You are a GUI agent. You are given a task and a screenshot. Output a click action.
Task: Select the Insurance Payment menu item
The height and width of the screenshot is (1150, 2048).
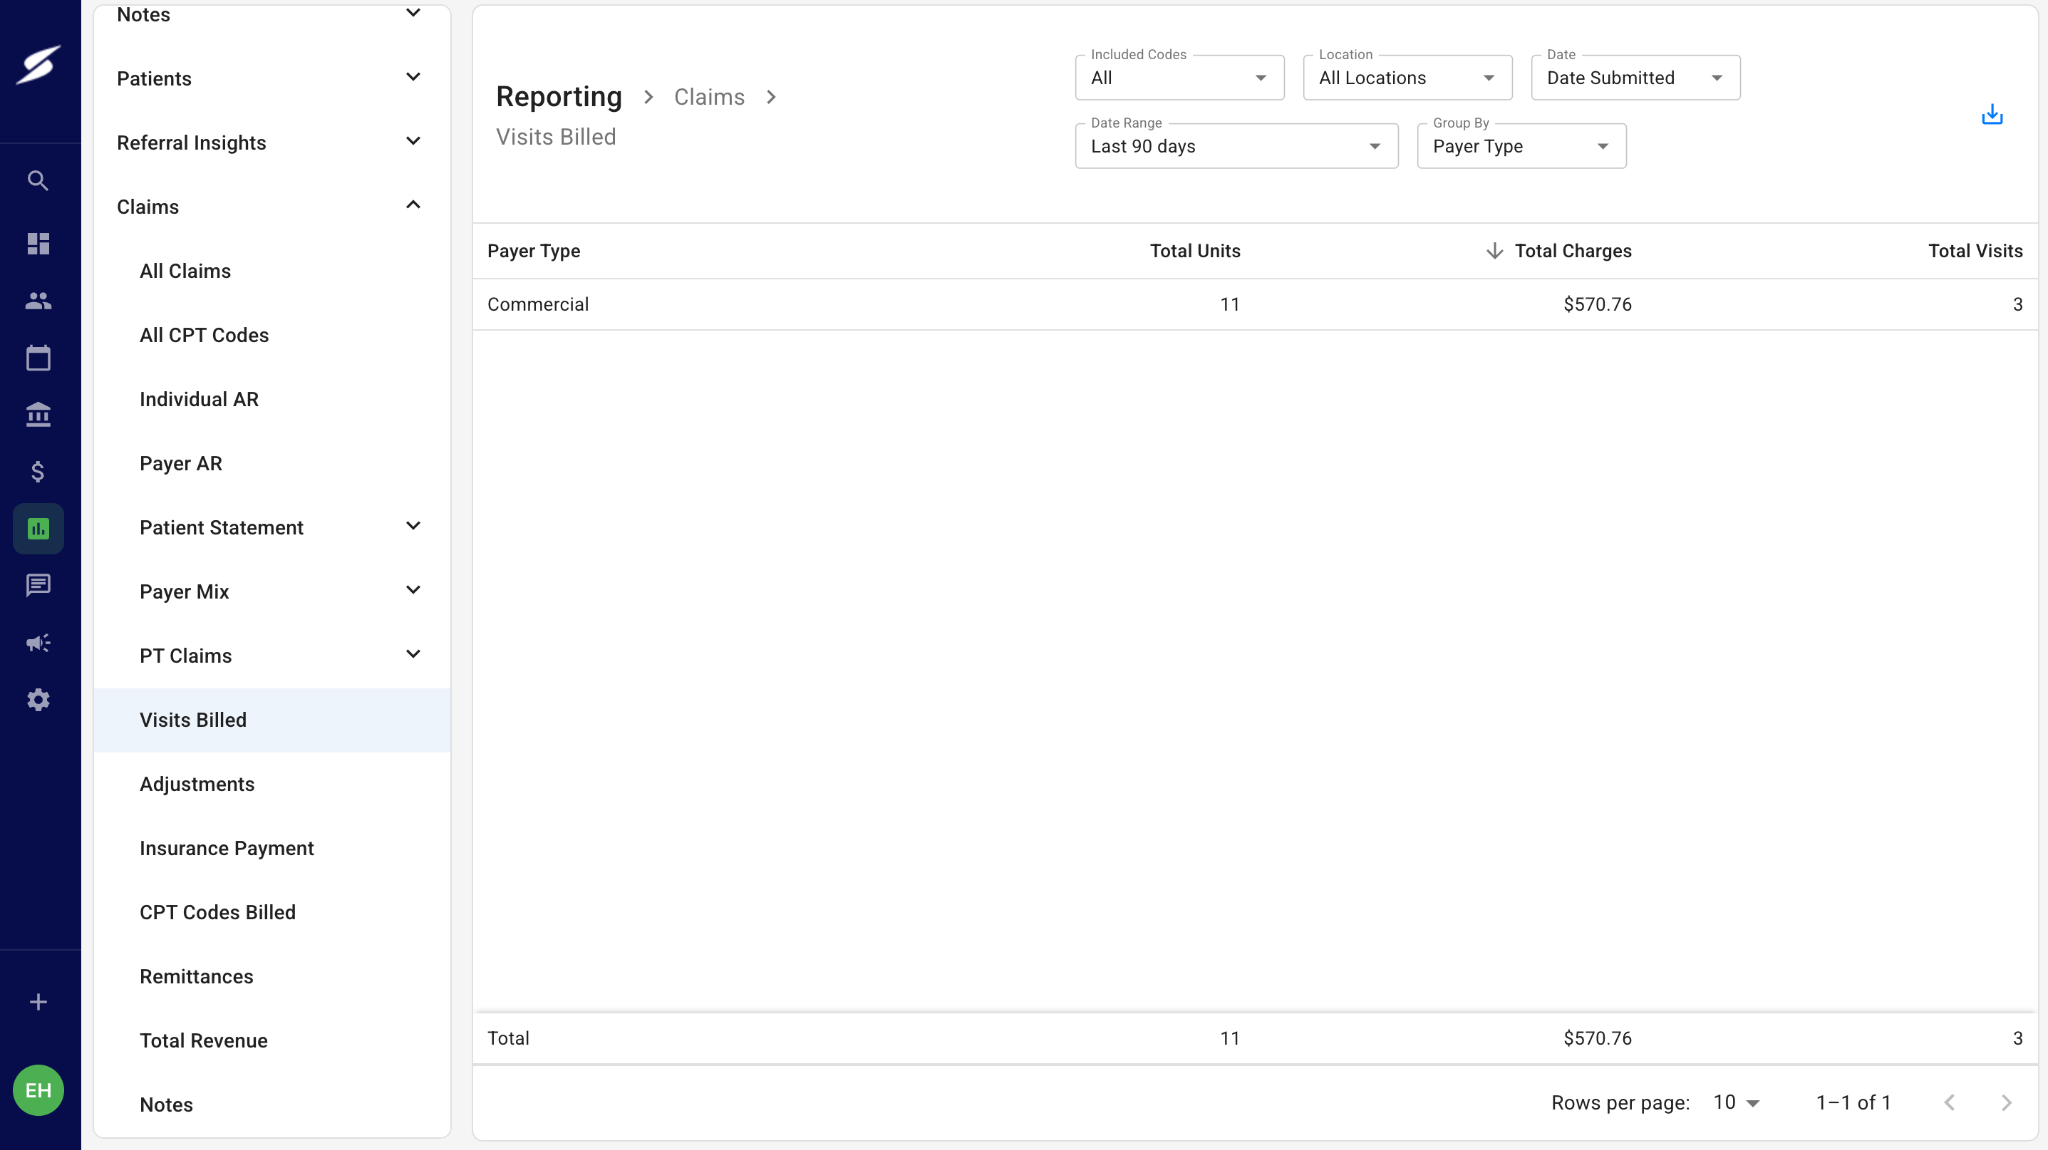(x=227, y=848)
